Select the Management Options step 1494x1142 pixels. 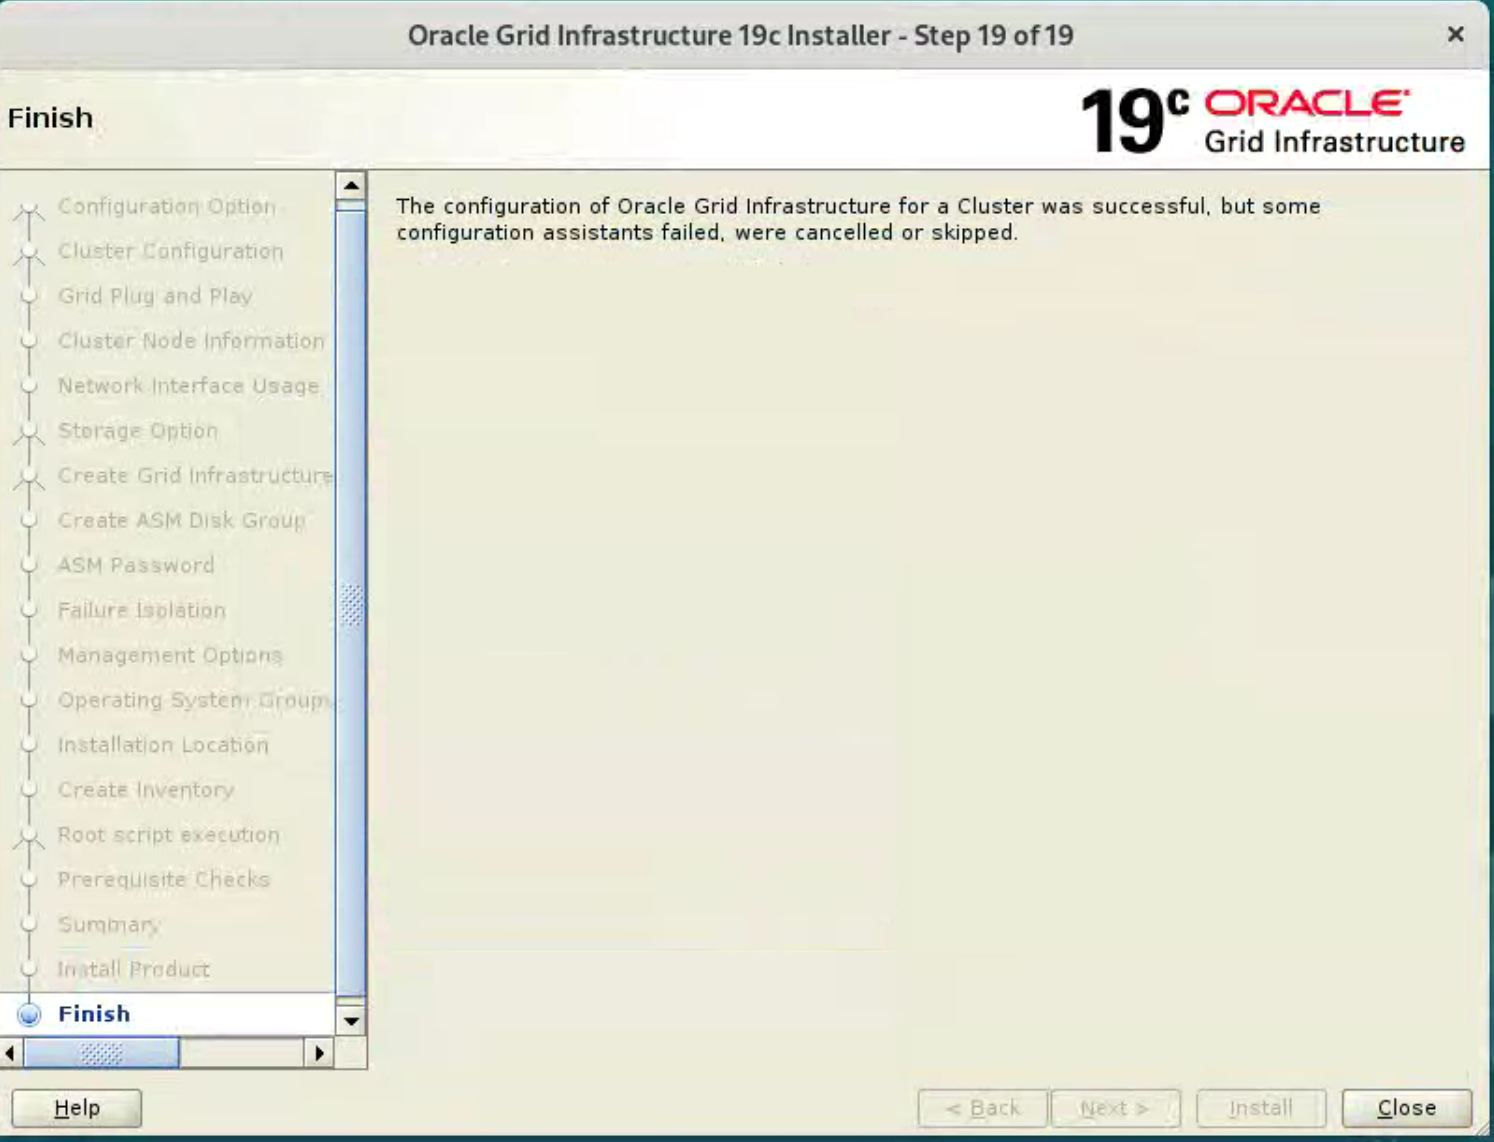coord(170,655)
